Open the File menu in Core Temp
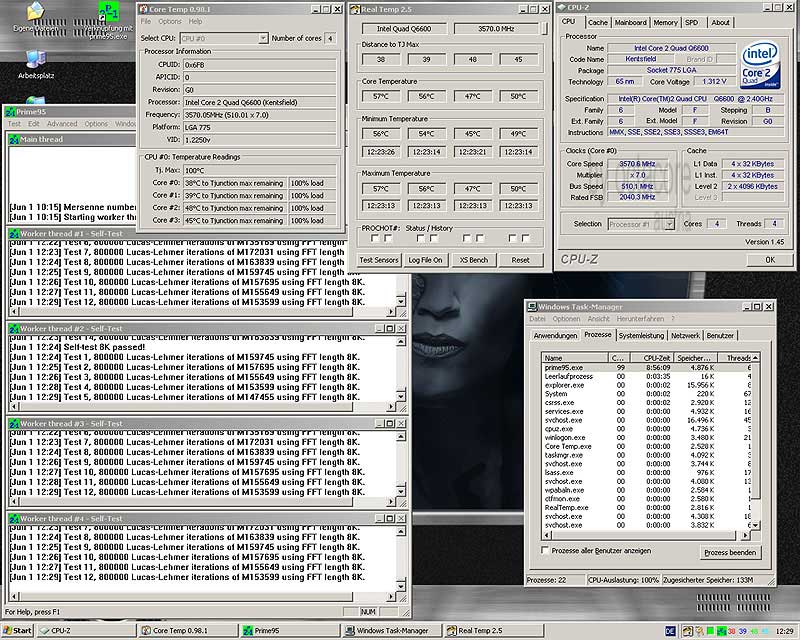 (x=145, y=21)
